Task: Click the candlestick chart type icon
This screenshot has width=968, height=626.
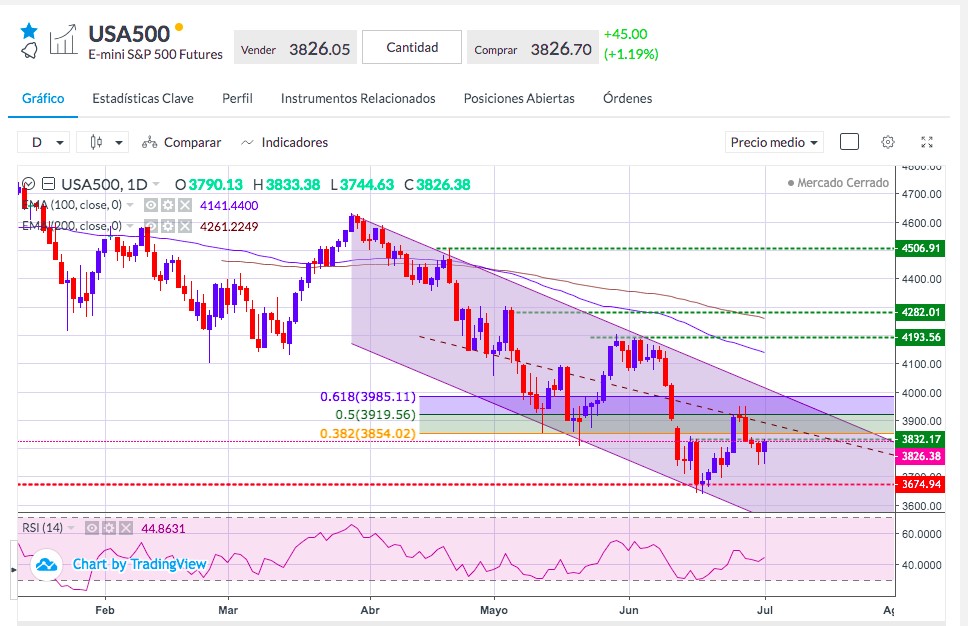Action: [x=96, y=143]
